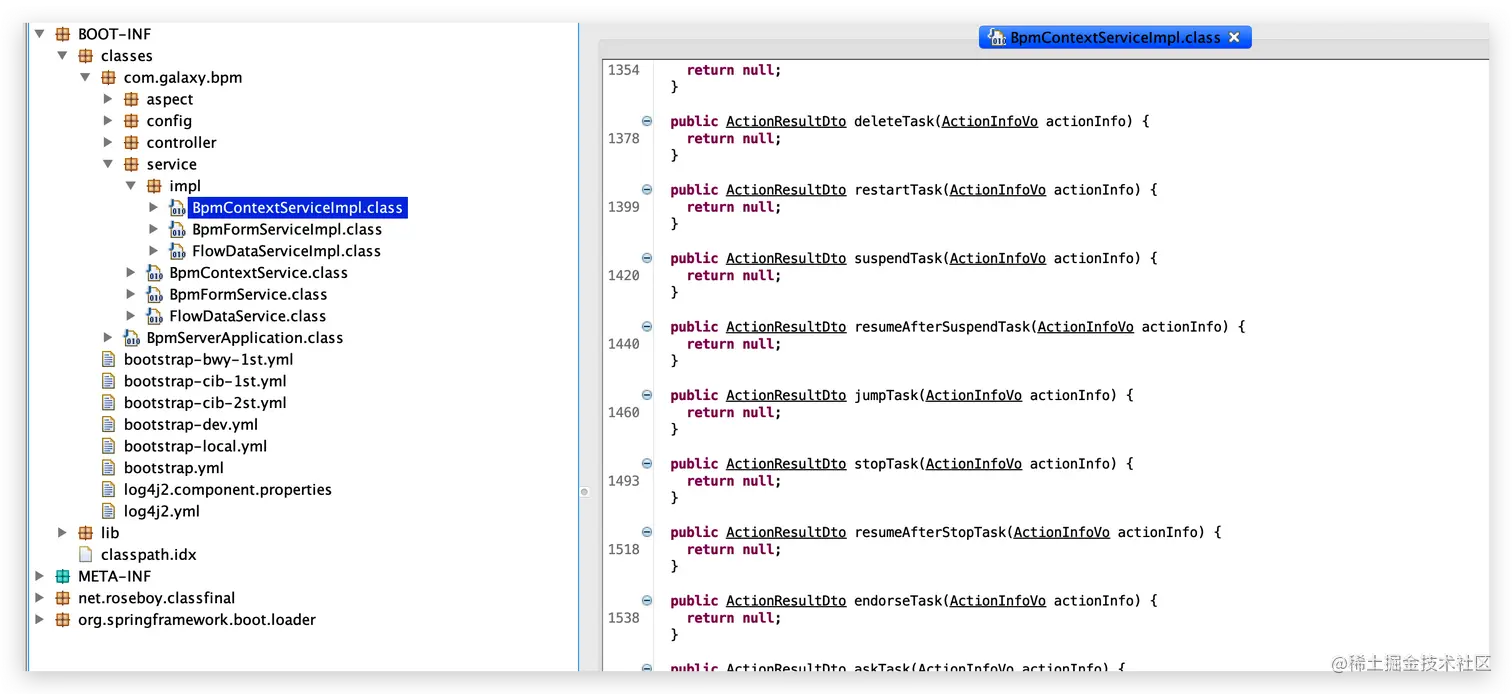Image resolution: width=1512 pixels, height=694 pixels.
Task: Click the service package icon
Action: [x=131, y=165]
